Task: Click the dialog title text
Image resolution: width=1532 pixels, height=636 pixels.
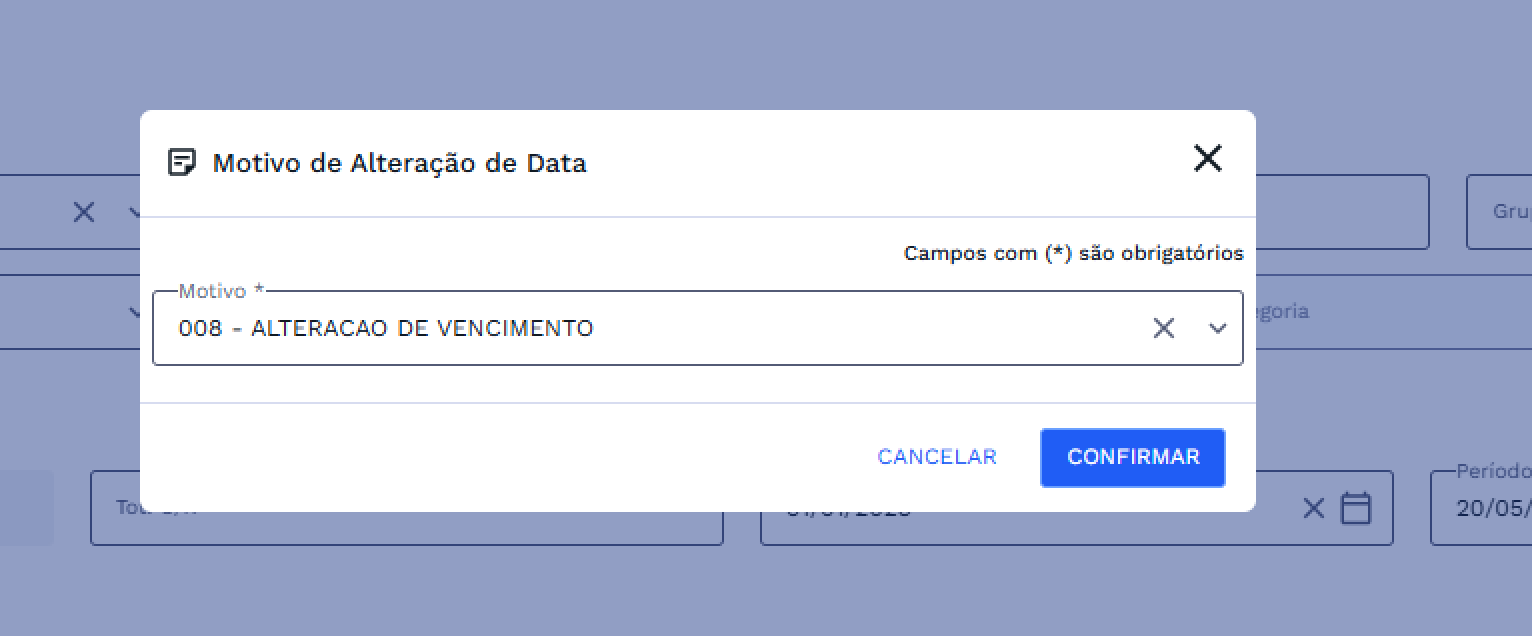Action: click(x=399, y=163)
